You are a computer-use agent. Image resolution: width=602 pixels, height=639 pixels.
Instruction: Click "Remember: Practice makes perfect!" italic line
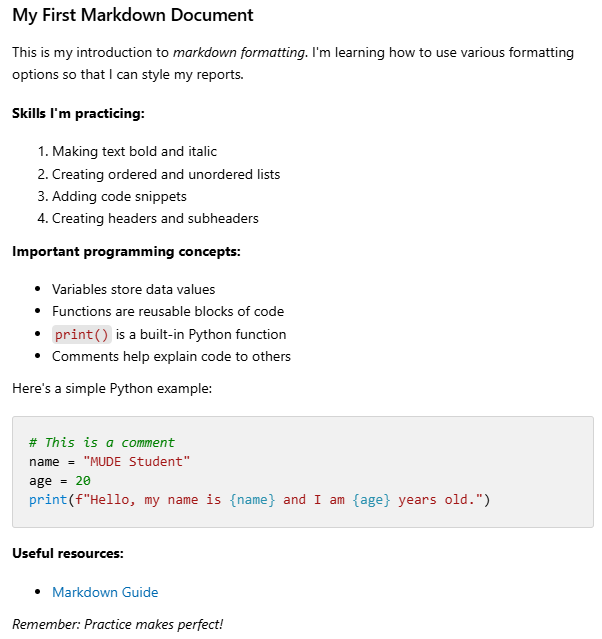tap(118, 624)
